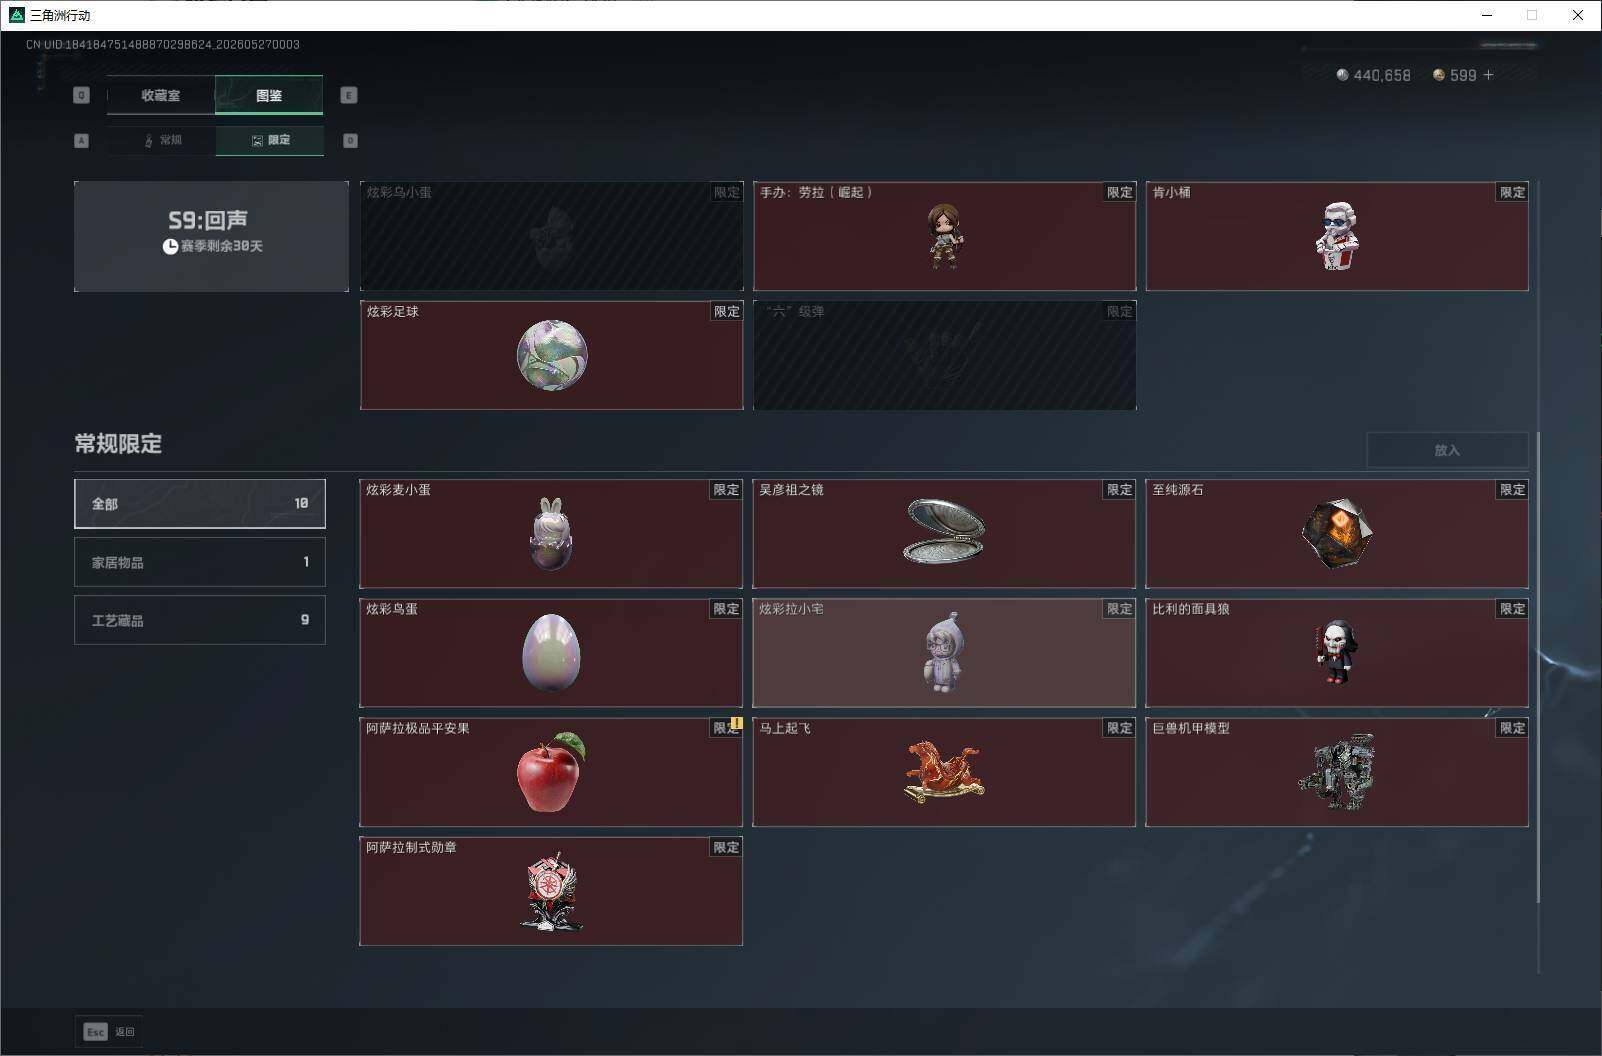The image size is (1602, 1056).
Task: Filter by 工艺藏品 category
Action: (200, 620)
